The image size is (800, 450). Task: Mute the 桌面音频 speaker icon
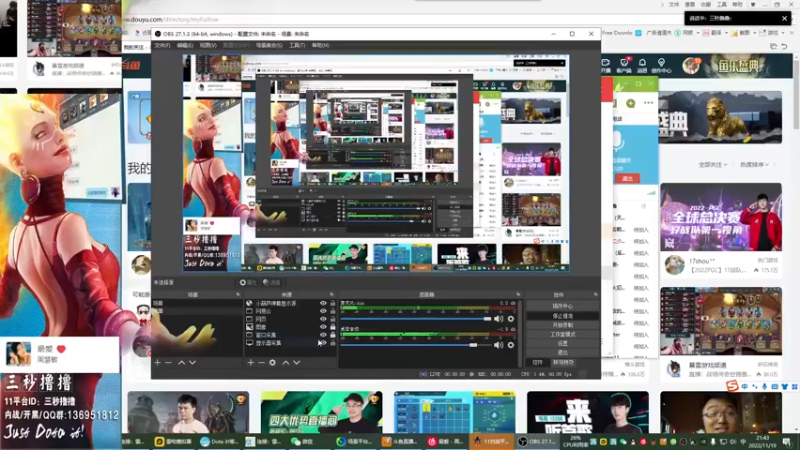pyautogui.click(x=498, y=345)
